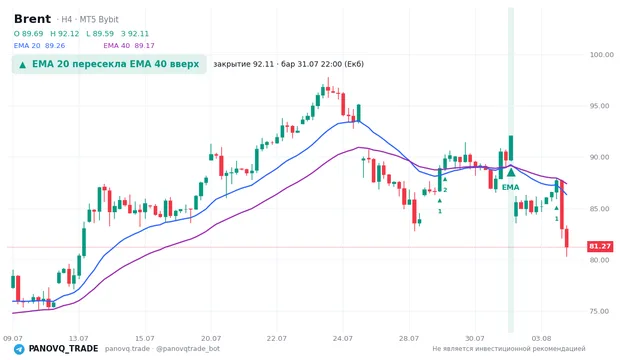Click the 09.07 date axis label

pyautogui.click(x=13, y=338)
